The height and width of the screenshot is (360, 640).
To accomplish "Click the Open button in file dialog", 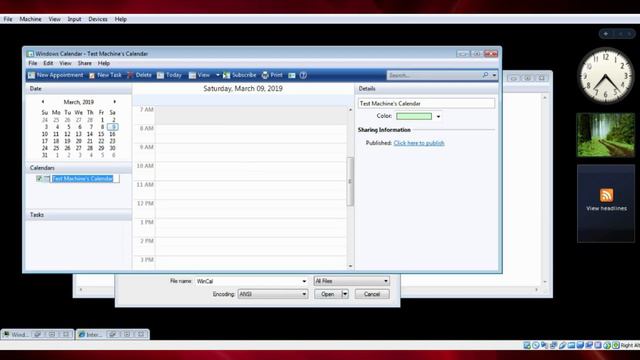I will coord(328,294).
